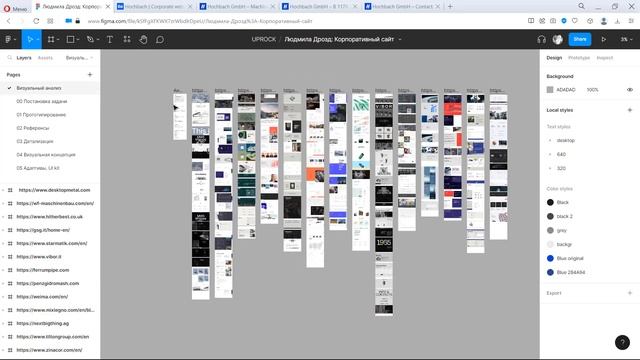640x360 pixels.
Task: Click the user avatar in toolbar
Action: pos(558,40)
